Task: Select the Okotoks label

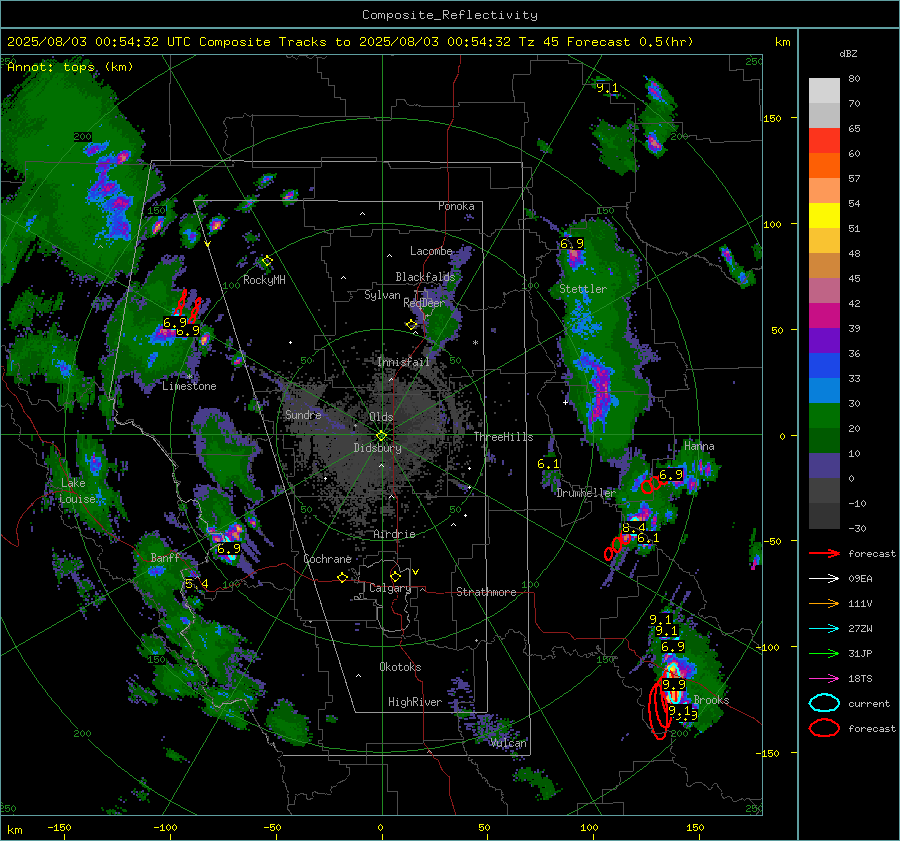Action: tap(400, 667)
